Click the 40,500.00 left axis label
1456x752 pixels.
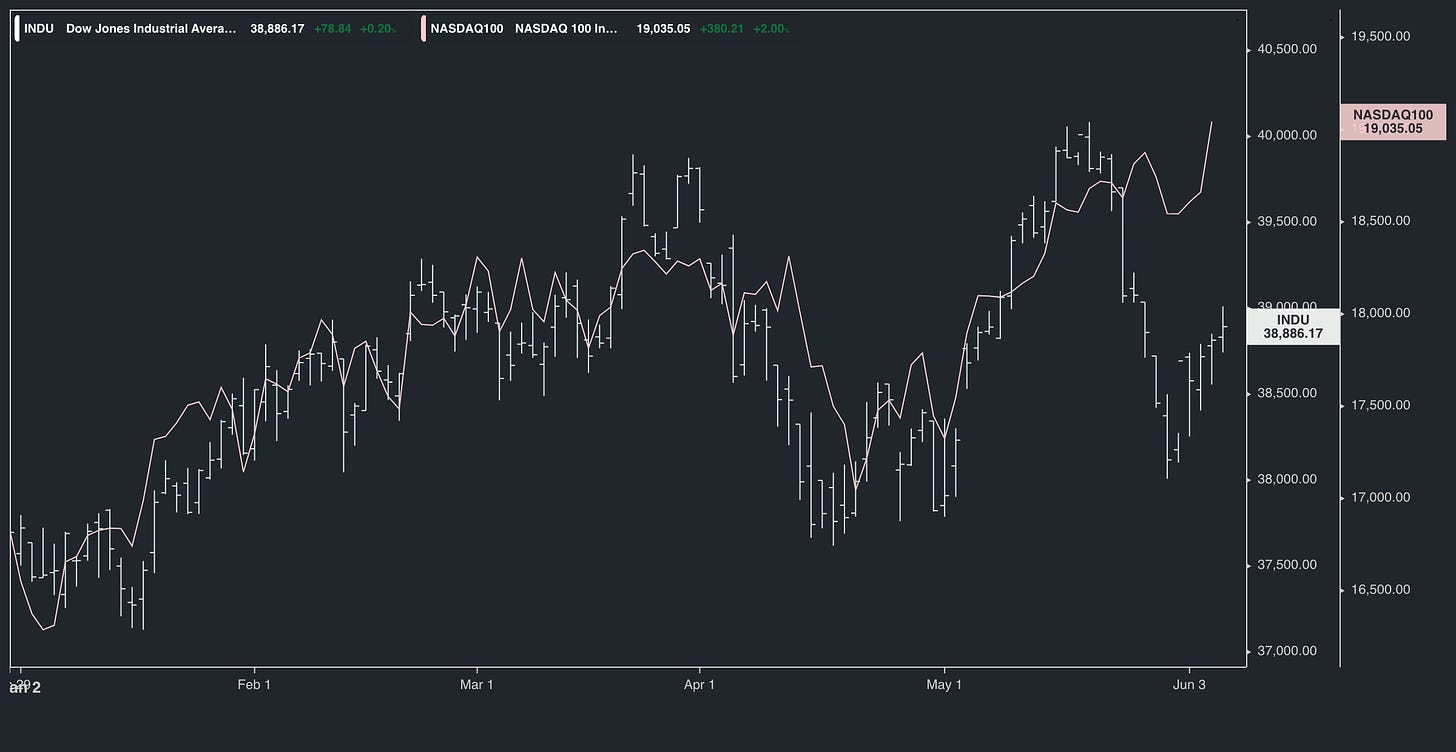pyautogui.click(x=1287, y=49)
